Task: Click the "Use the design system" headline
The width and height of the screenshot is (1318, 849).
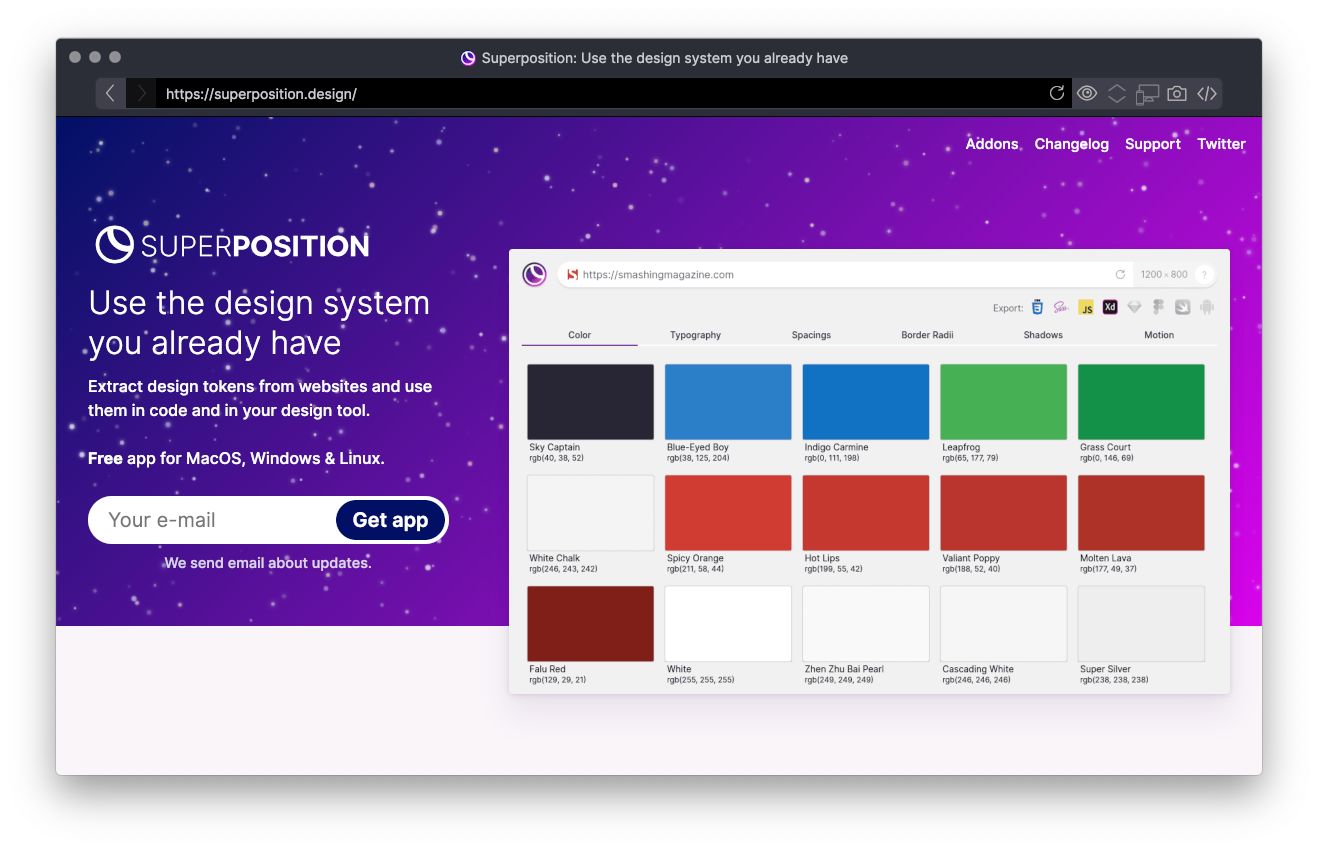Action: pos(259,303)
